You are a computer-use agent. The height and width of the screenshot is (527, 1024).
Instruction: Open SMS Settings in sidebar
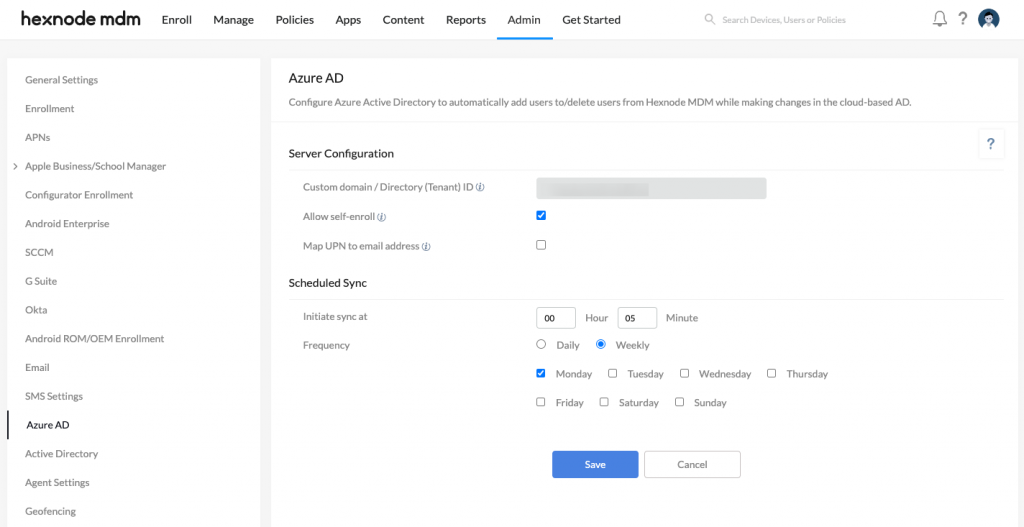tap(54, 396)
